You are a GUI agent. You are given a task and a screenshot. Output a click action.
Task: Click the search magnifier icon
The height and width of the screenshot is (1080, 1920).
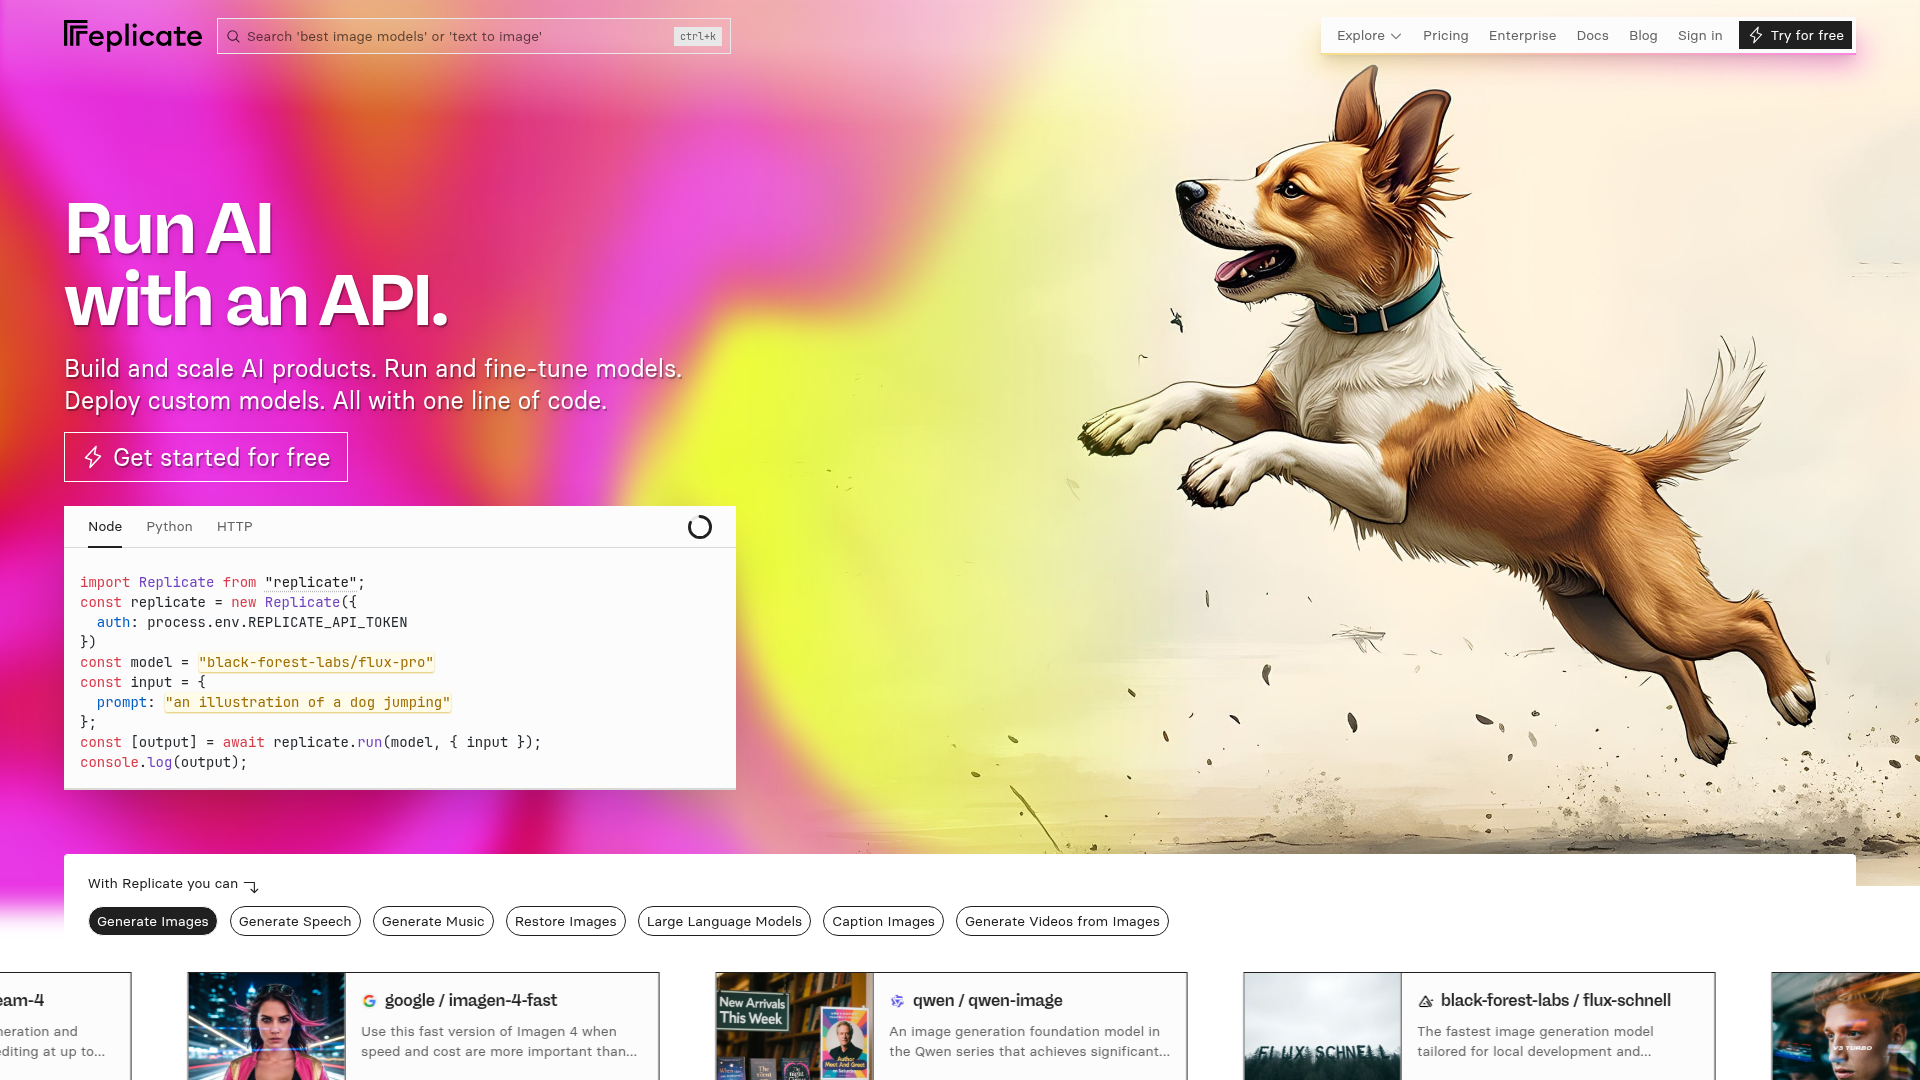click(233, 37)
